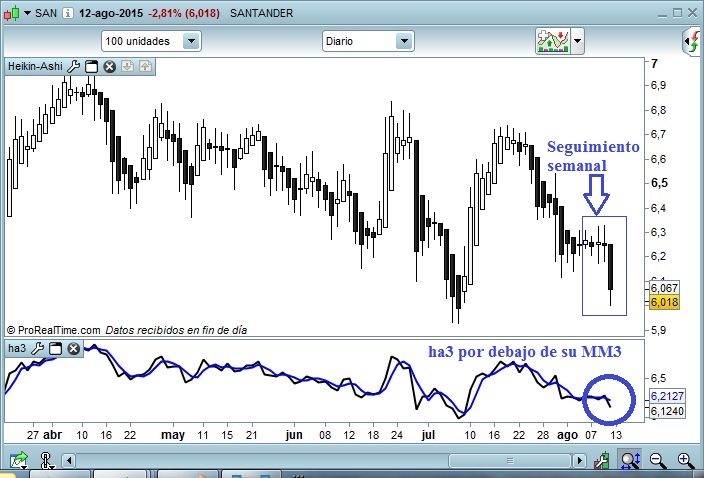Move Heikin-Ashi panel up
Viewport: 704px width, 478px height.
(145, 66)
